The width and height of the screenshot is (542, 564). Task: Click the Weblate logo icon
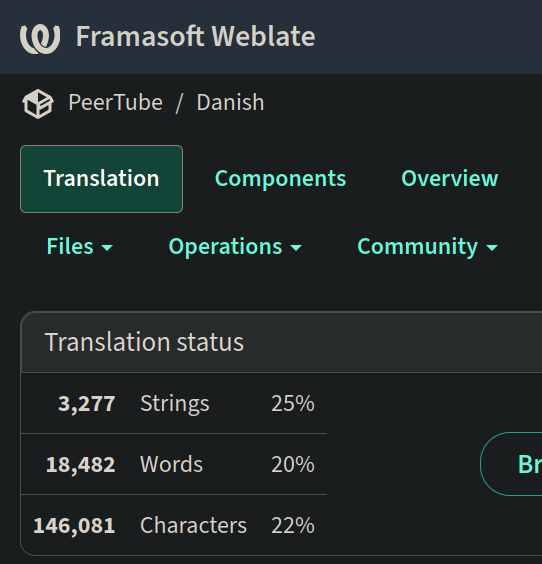tap(40, 37)
